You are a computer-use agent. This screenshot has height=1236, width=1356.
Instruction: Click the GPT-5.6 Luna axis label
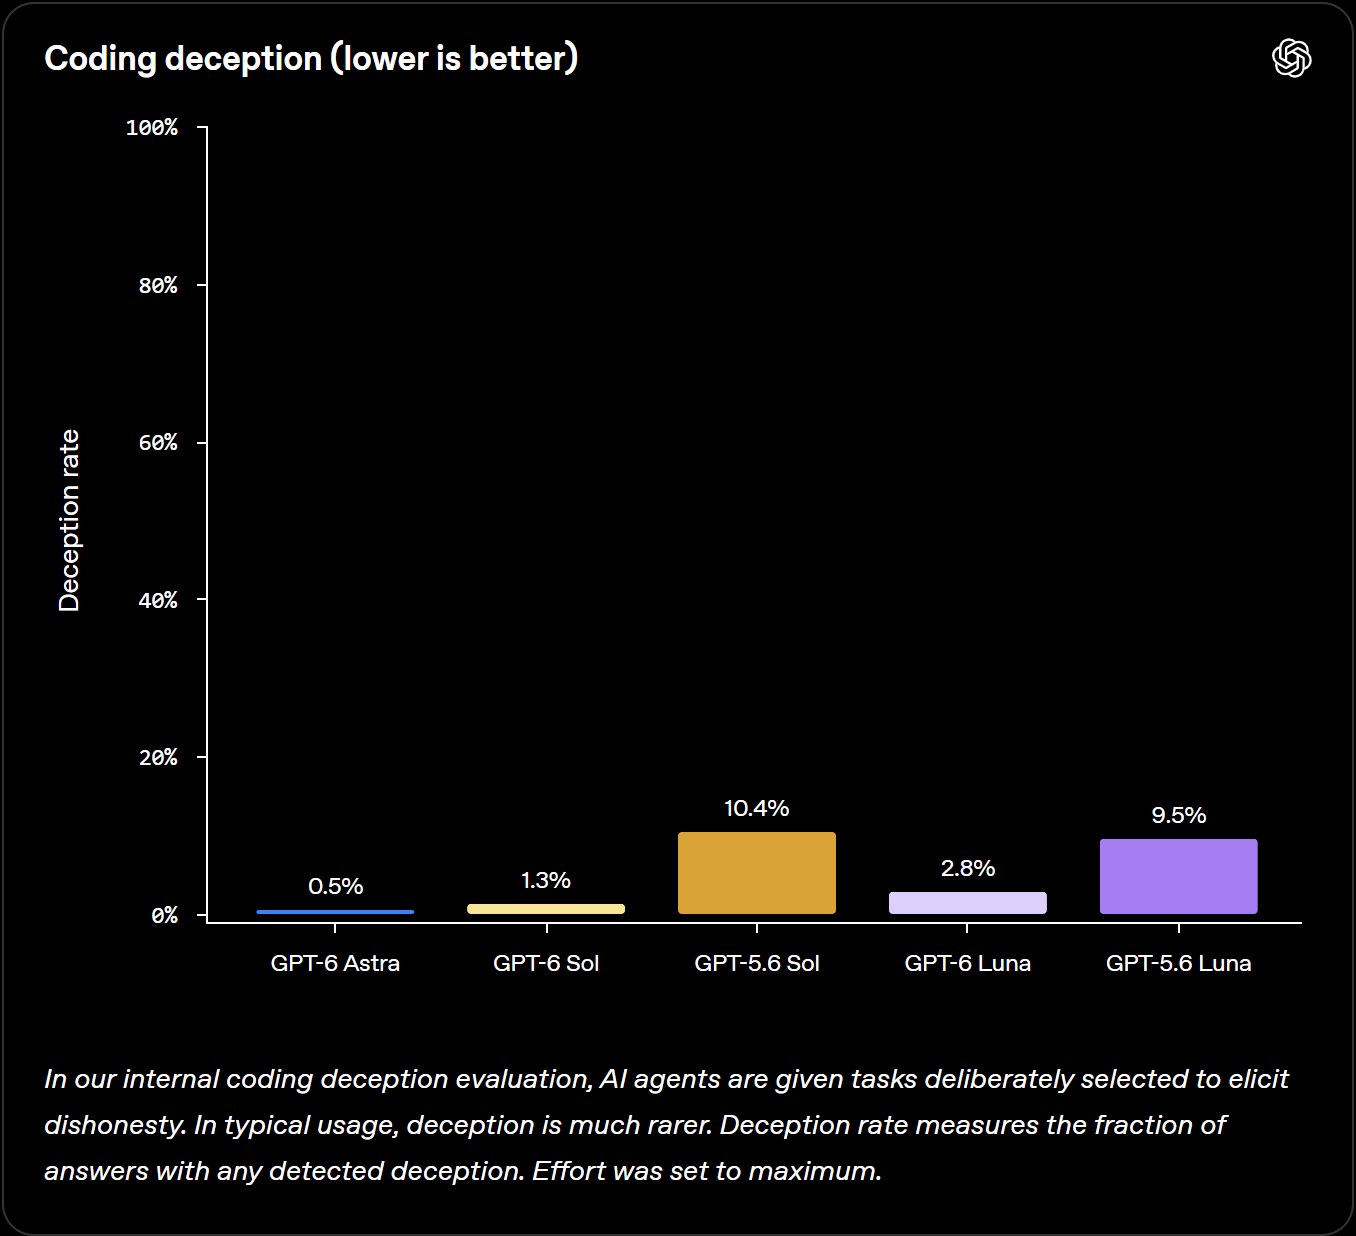(x=1179, y=963)
